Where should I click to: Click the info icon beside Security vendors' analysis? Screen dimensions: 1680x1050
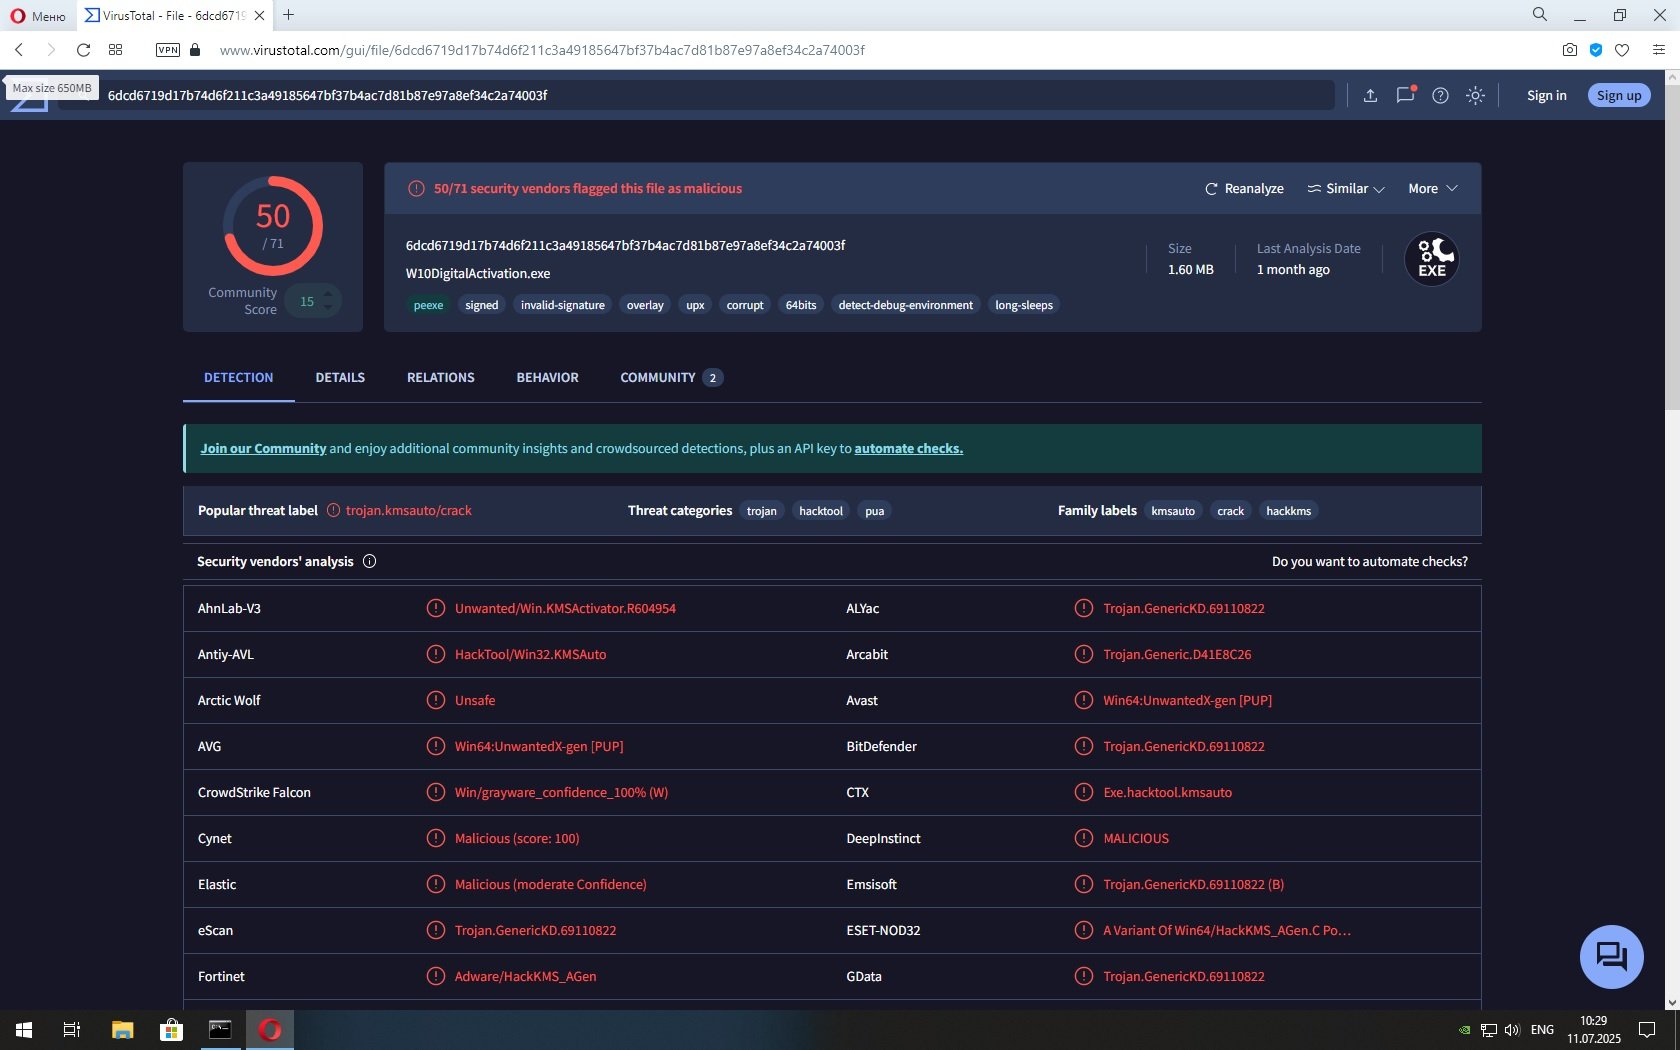[369, 562]
